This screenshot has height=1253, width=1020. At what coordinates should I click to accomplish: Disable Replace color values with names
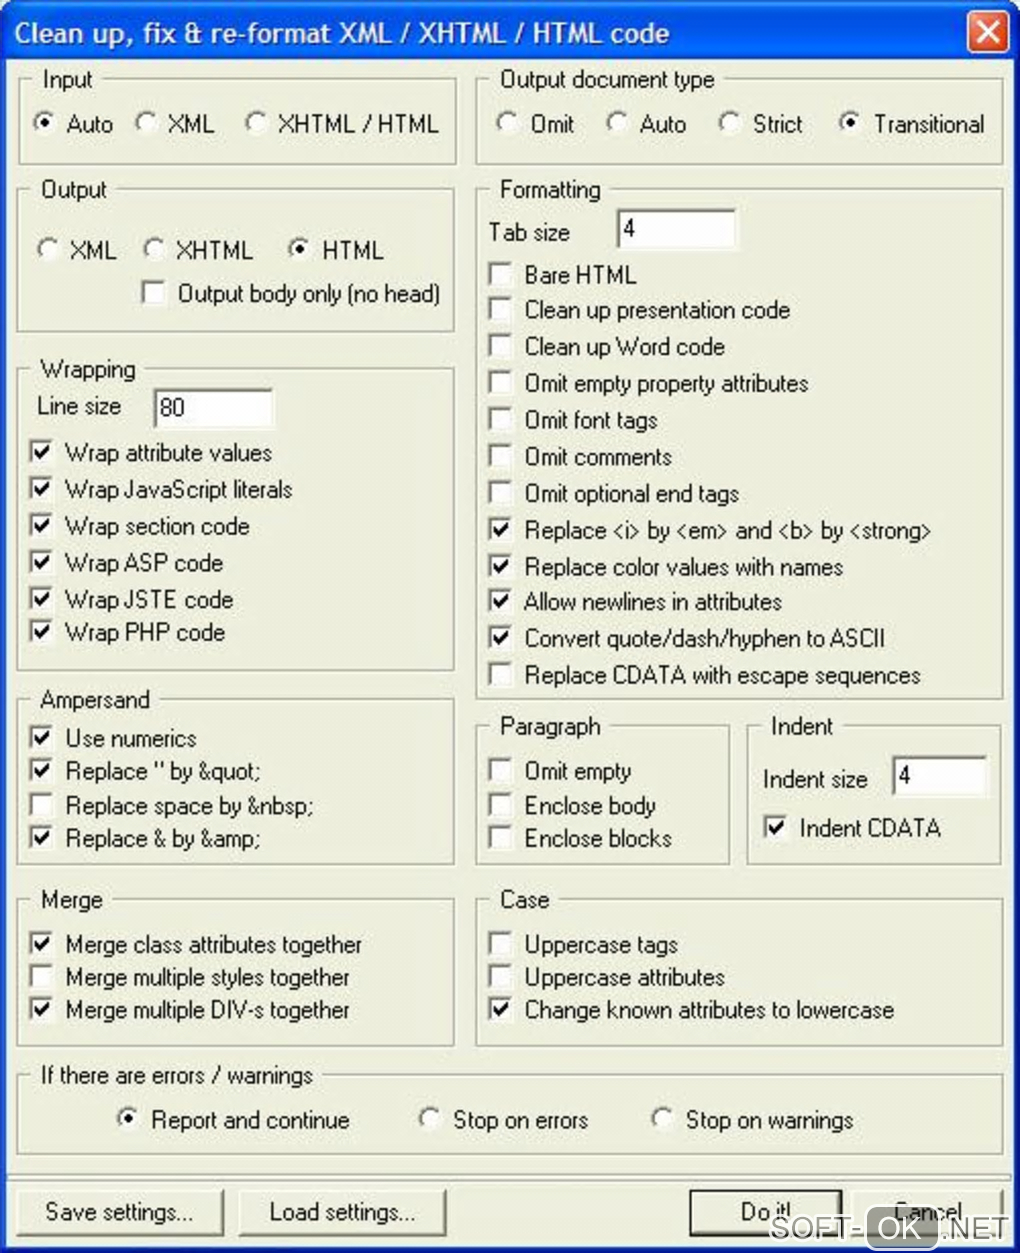click(x=500, y=566)
